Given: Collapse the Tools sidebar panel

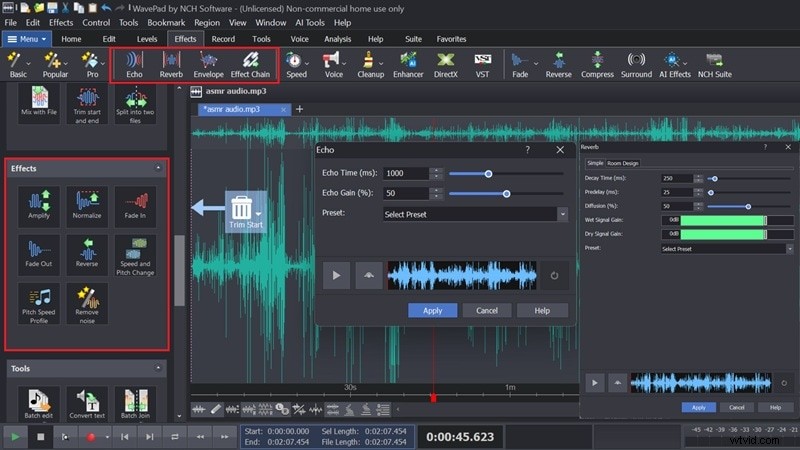Looking at the screenshot, I should [158, 368].
